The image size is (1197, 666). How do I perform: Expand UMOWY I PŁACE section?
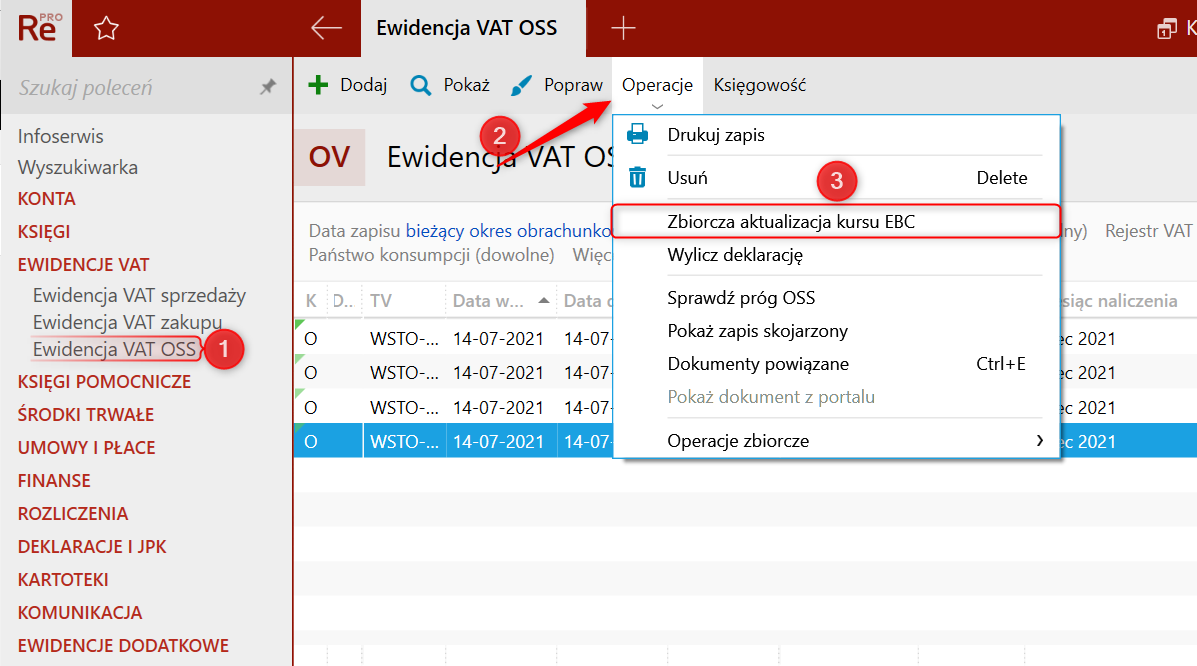pyautogui.click(x=86, y=448)
